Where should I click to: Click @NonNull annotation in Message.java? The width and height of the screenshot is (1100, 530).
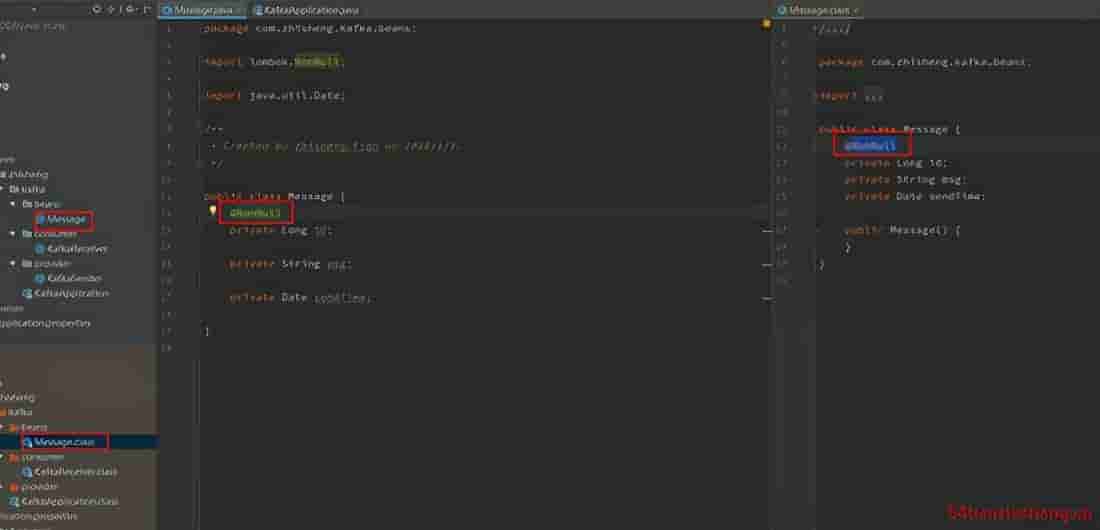(255, 211)
